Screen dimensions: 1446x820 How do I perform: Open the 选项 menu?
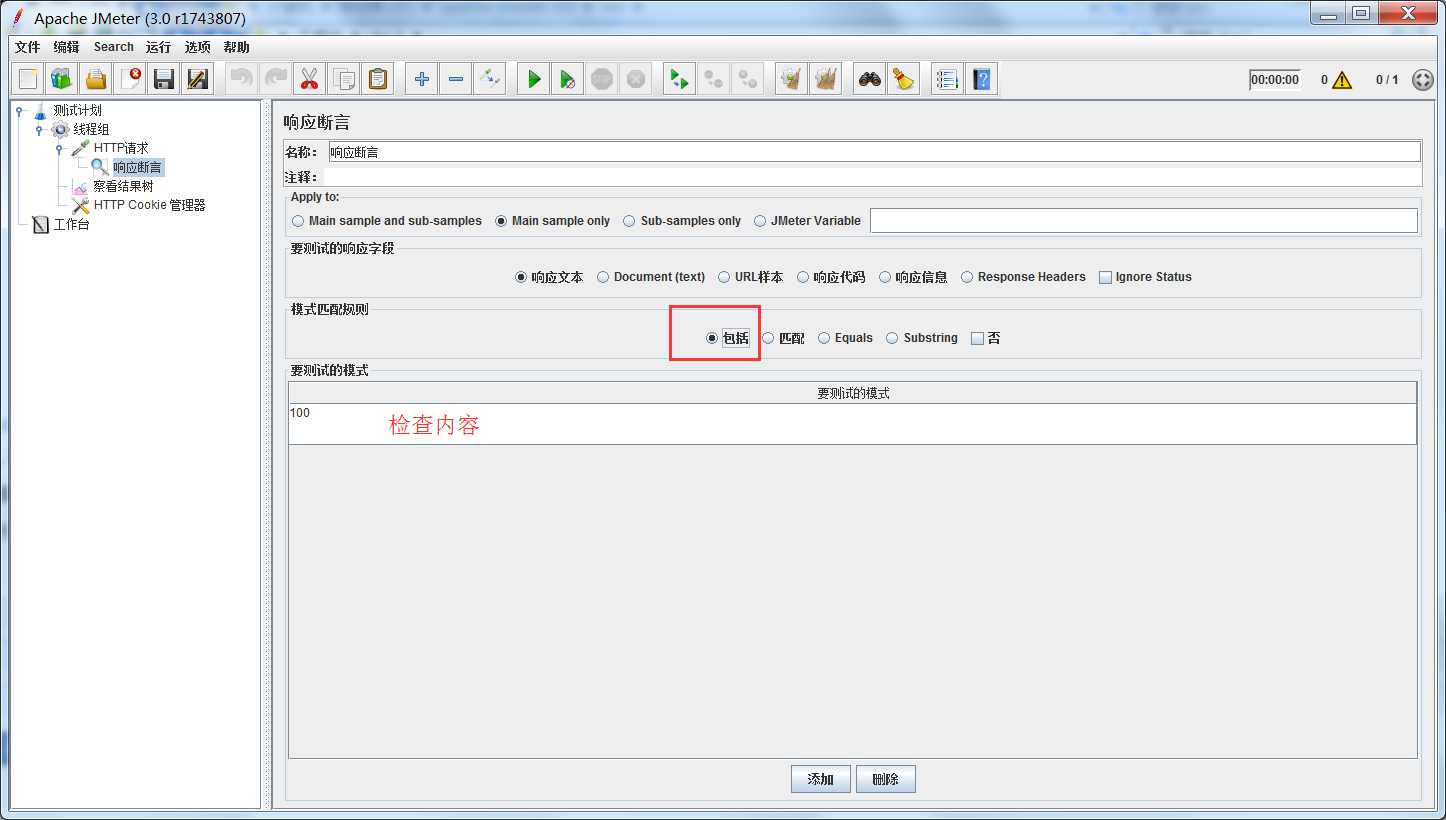pyautogui.click(x=197, y=47)
